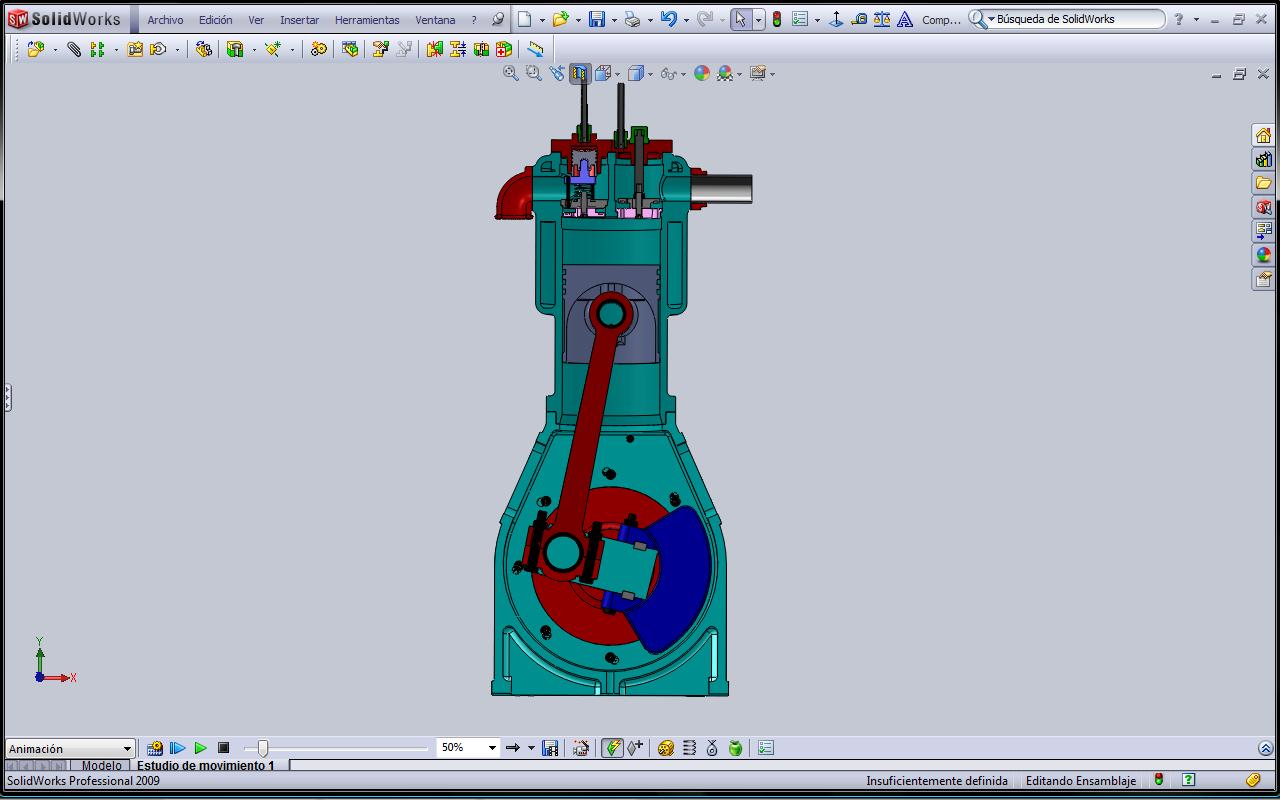Expand the motion manager chevron

(x=1266, y=748)
